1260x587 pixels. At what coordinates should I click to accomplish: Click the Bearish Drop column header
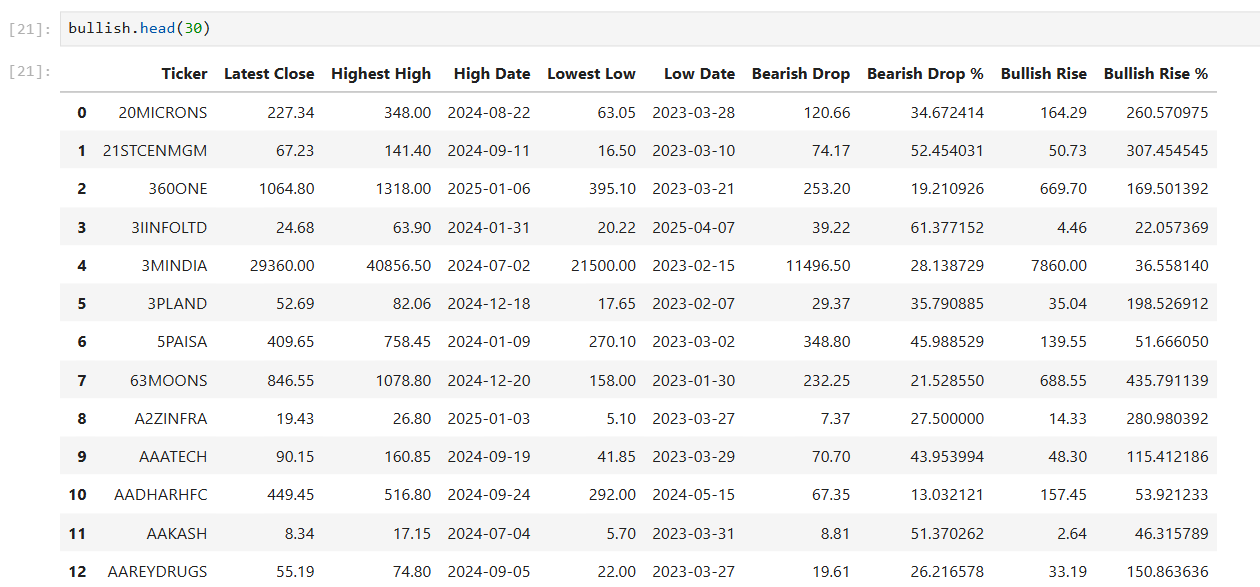pyautogui.click(x=801, y=74)
